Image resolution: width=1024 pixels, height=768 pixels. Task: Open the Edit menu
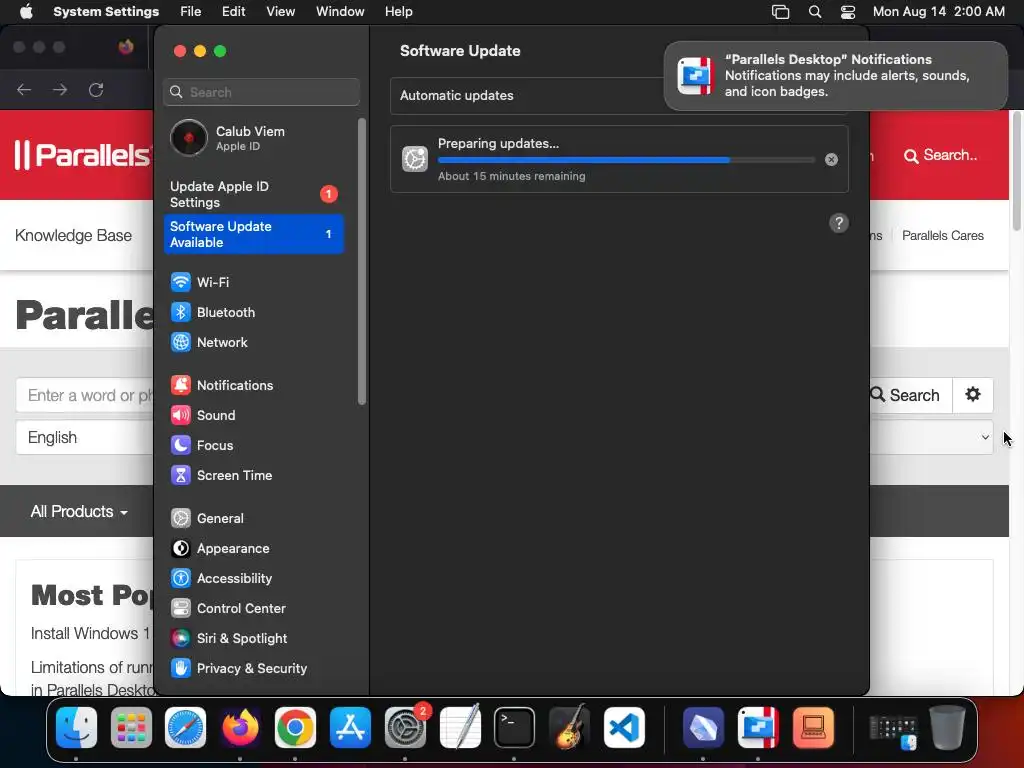233,12
